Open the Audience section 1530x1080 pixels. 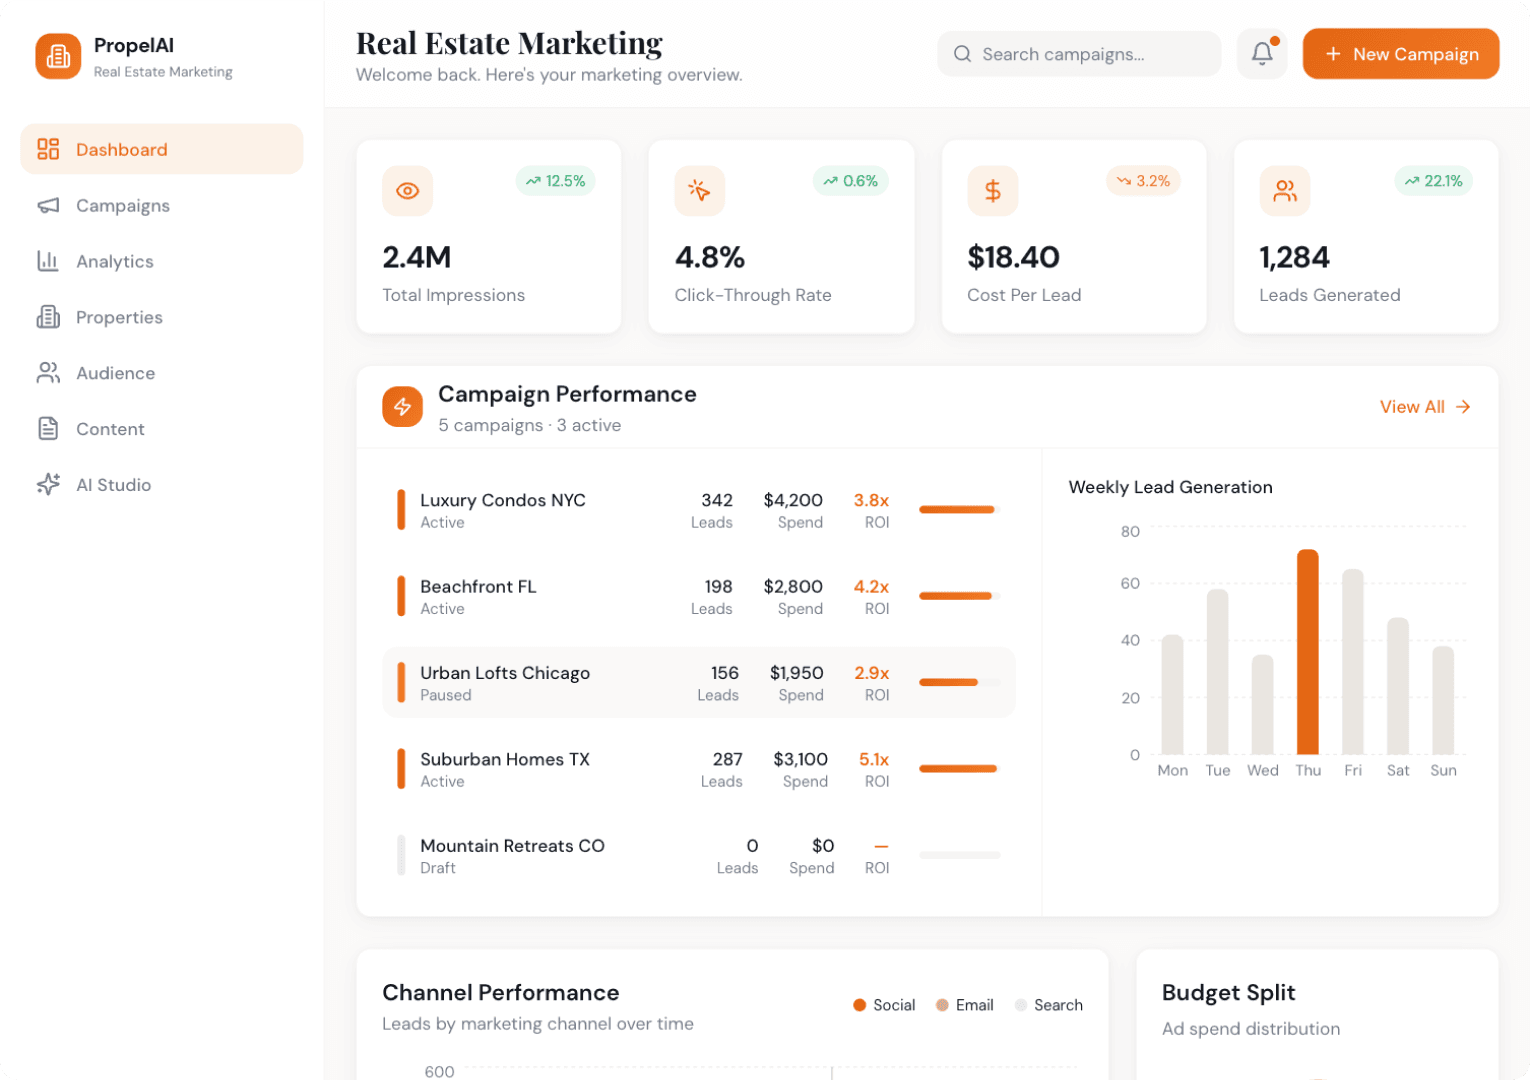pos(115,373)
